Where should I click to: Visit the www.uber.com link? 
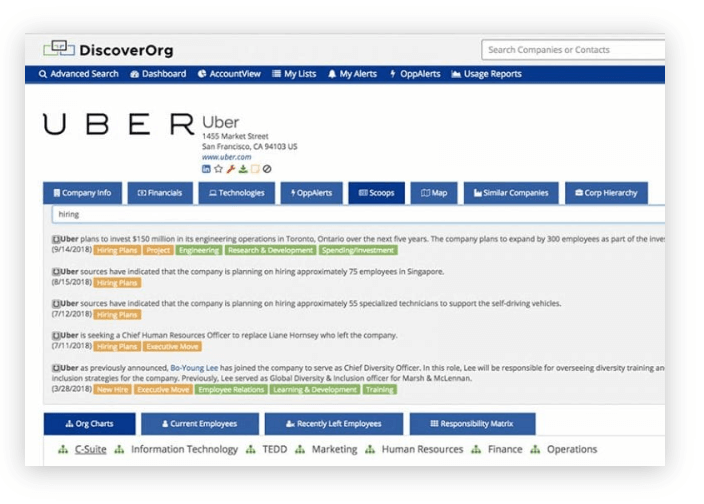(226, 157)
